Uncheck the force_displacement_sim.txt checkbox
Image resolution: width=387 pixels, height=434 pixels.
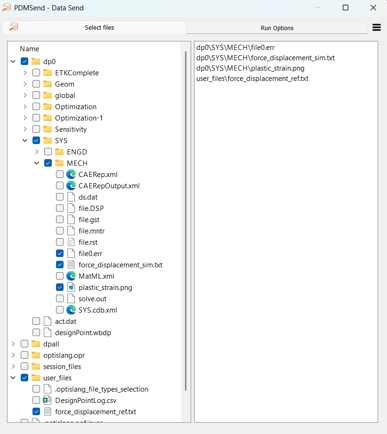(x=60, y=265)
